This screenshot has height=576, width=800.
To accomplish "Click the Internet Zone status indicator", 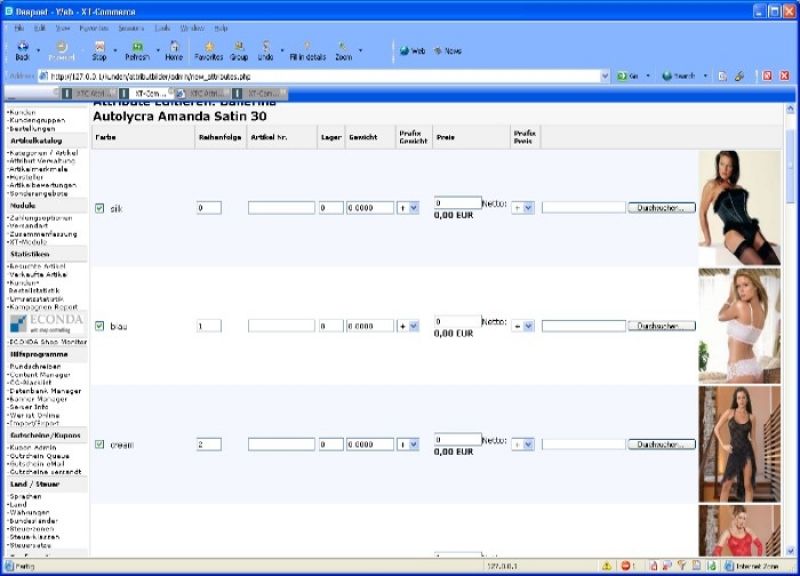I will tap(752, 566).
